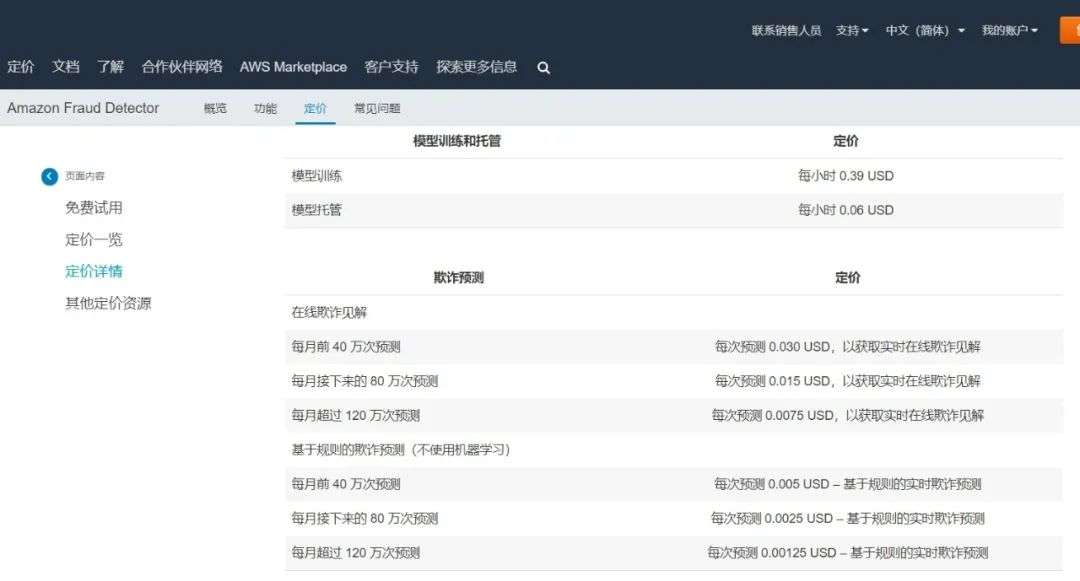Image resolution: width=1080 pixels, height=581 pixels.
Task: Open AWS Marketplace menu item
Action: (293, 67)
